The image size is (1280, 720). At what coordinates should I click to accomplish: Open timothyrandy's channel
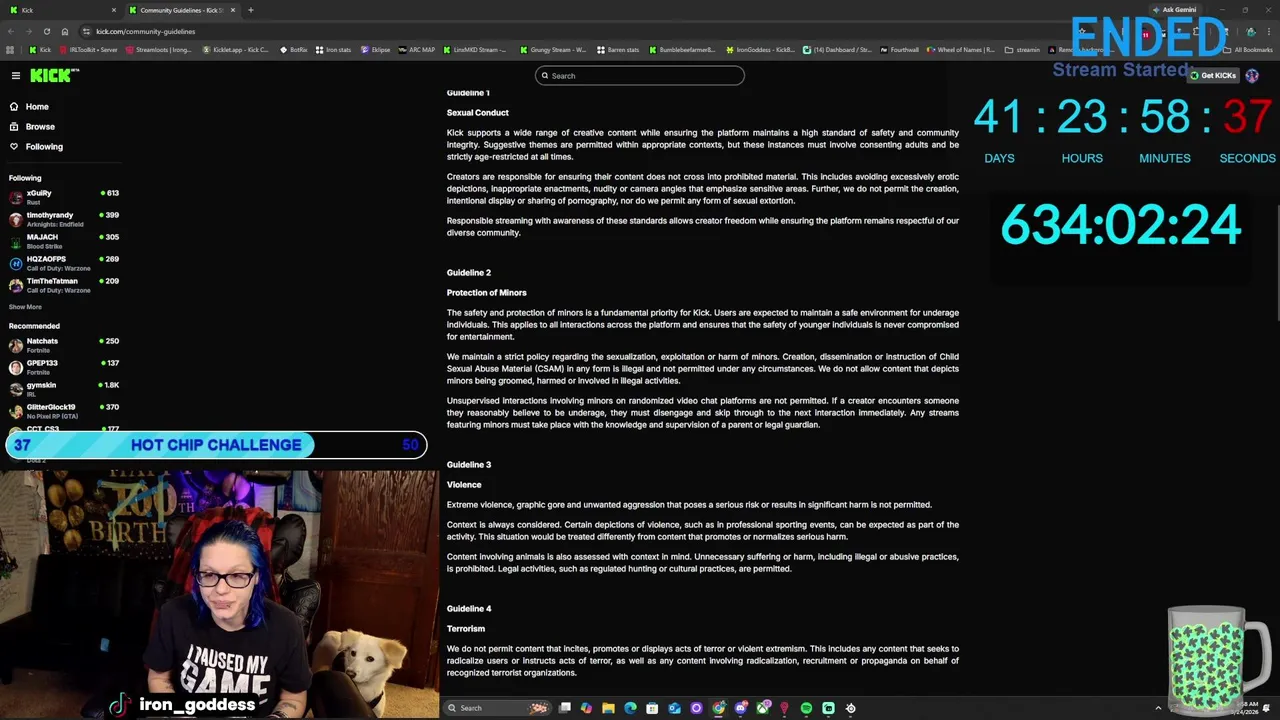(63, 219)
